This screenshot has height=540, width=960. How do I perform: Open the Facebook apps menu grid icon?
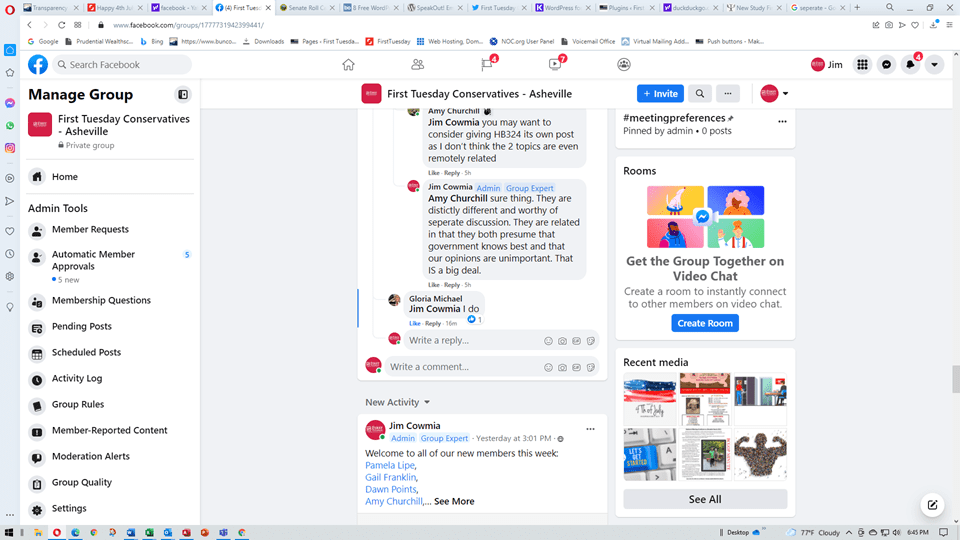pos(862,65)
